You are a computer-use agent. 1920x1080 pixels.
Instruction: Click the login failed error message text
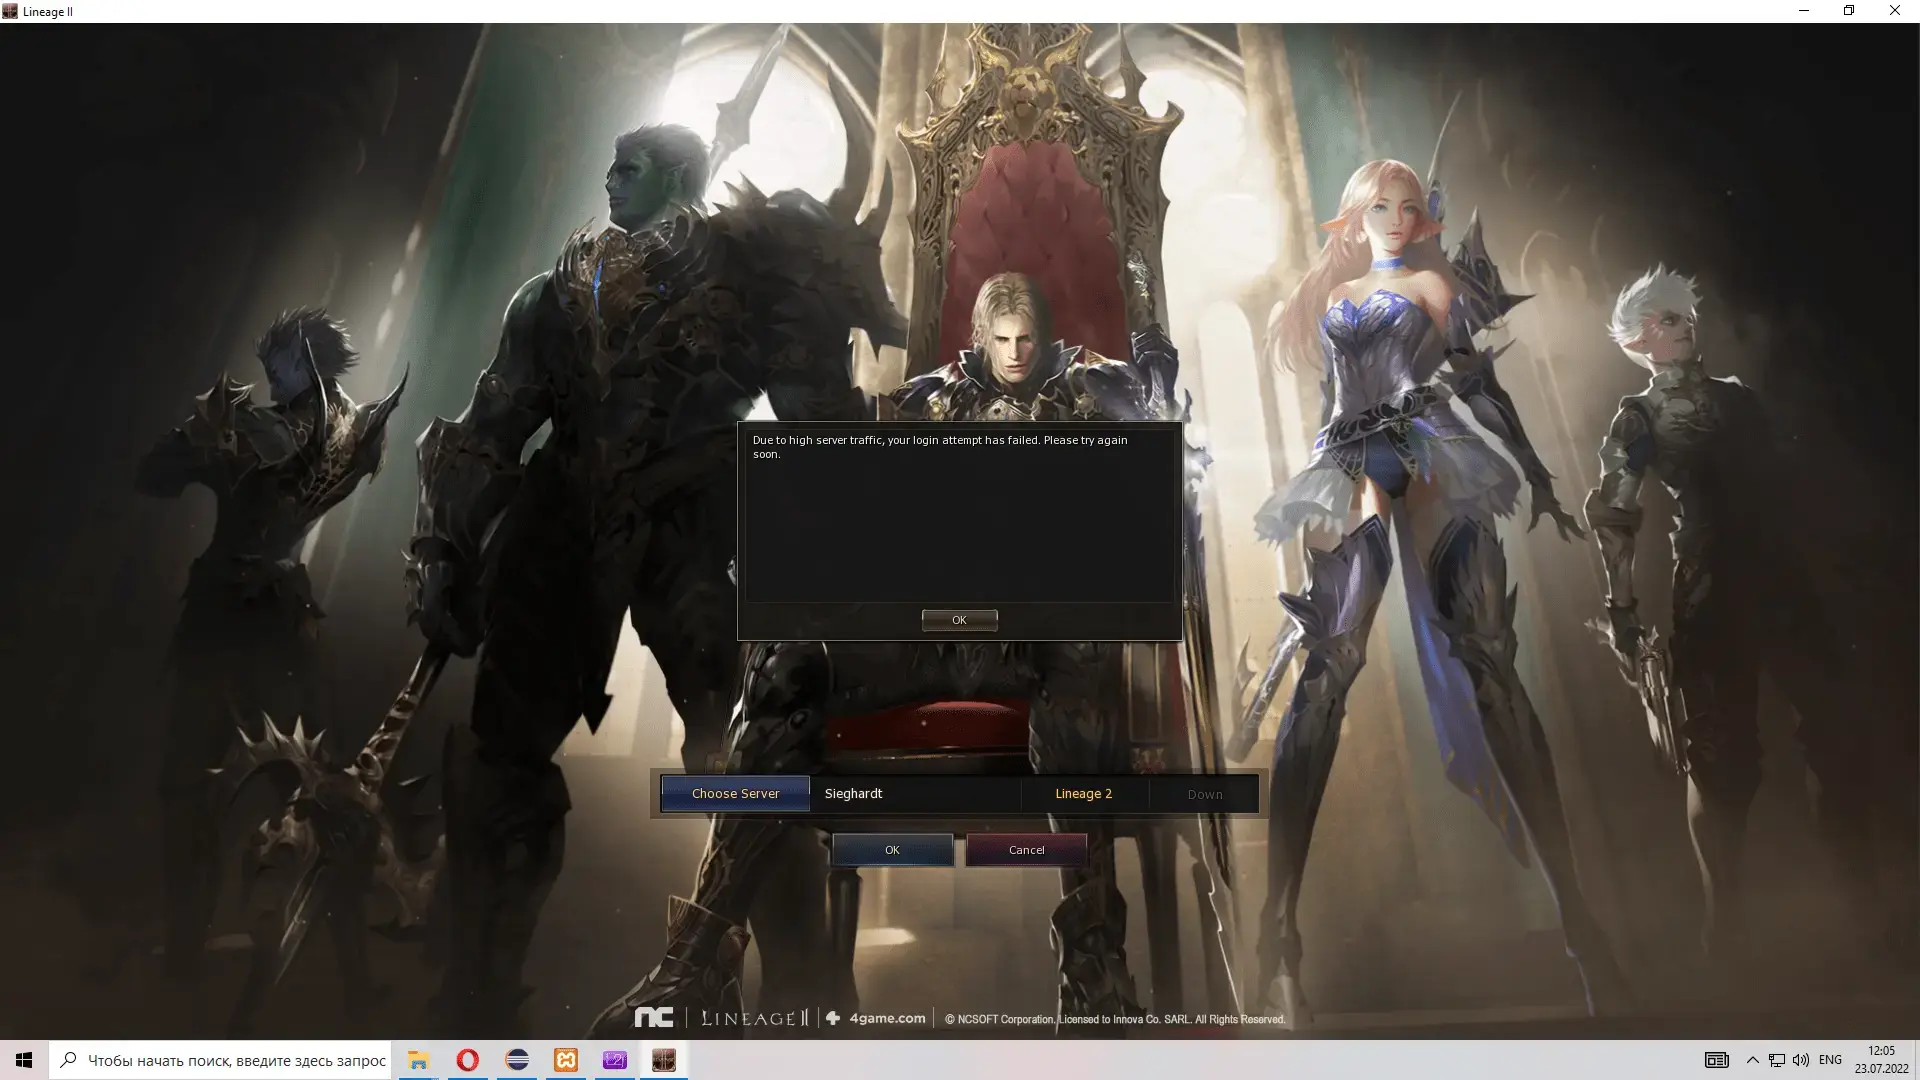940,447
